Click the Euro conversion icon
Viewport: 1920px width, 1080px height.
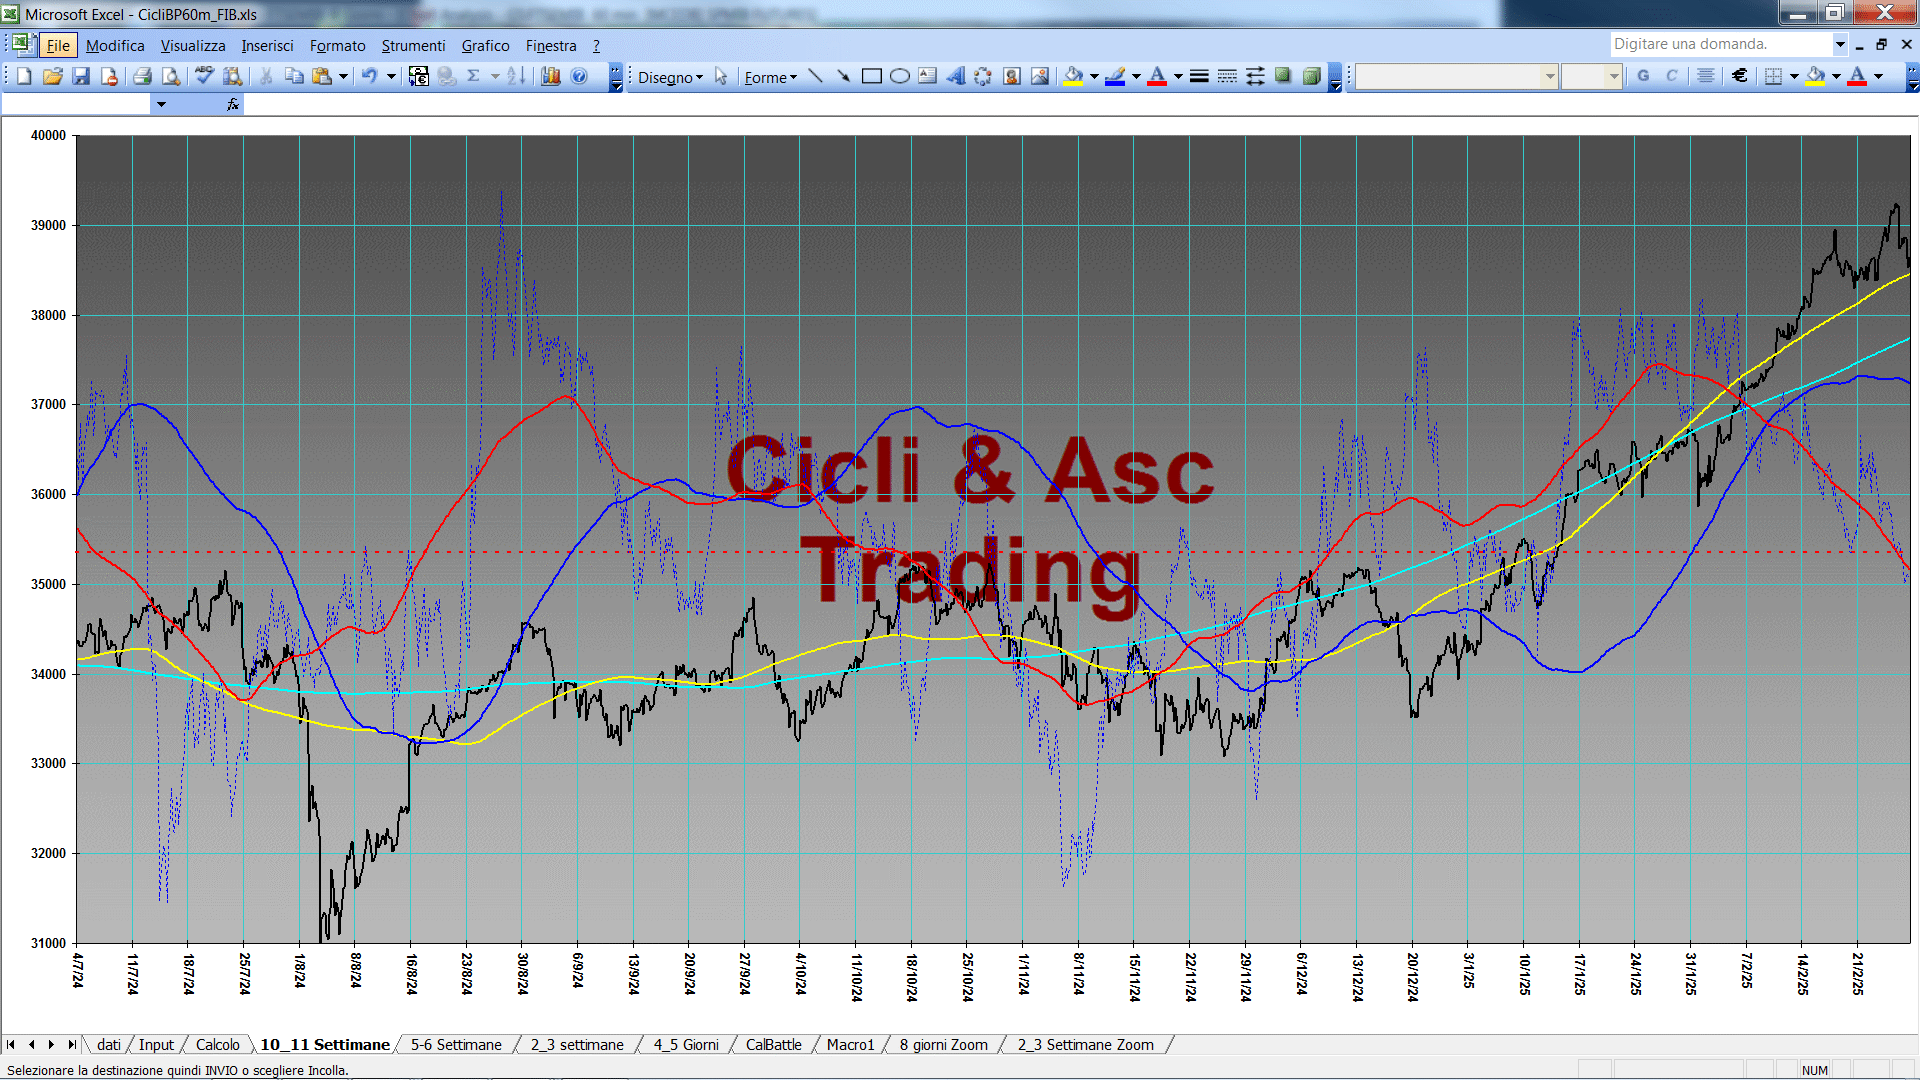418,76
